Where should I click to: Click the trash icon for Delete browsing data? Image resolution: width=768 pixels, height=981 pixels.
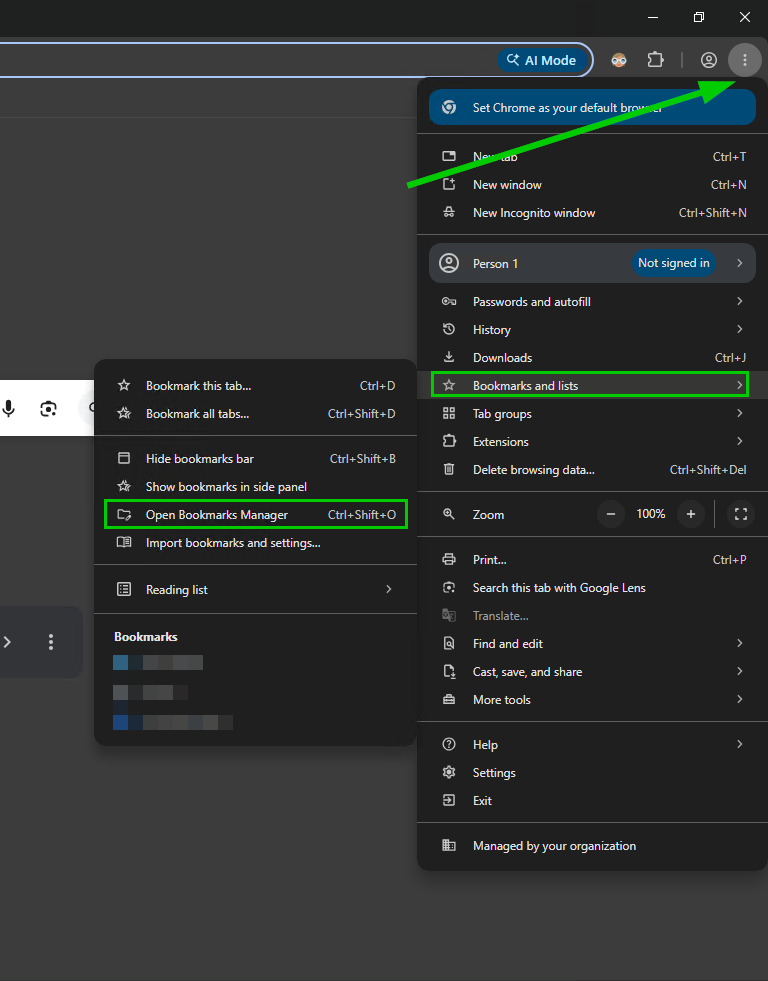[449, 469]
